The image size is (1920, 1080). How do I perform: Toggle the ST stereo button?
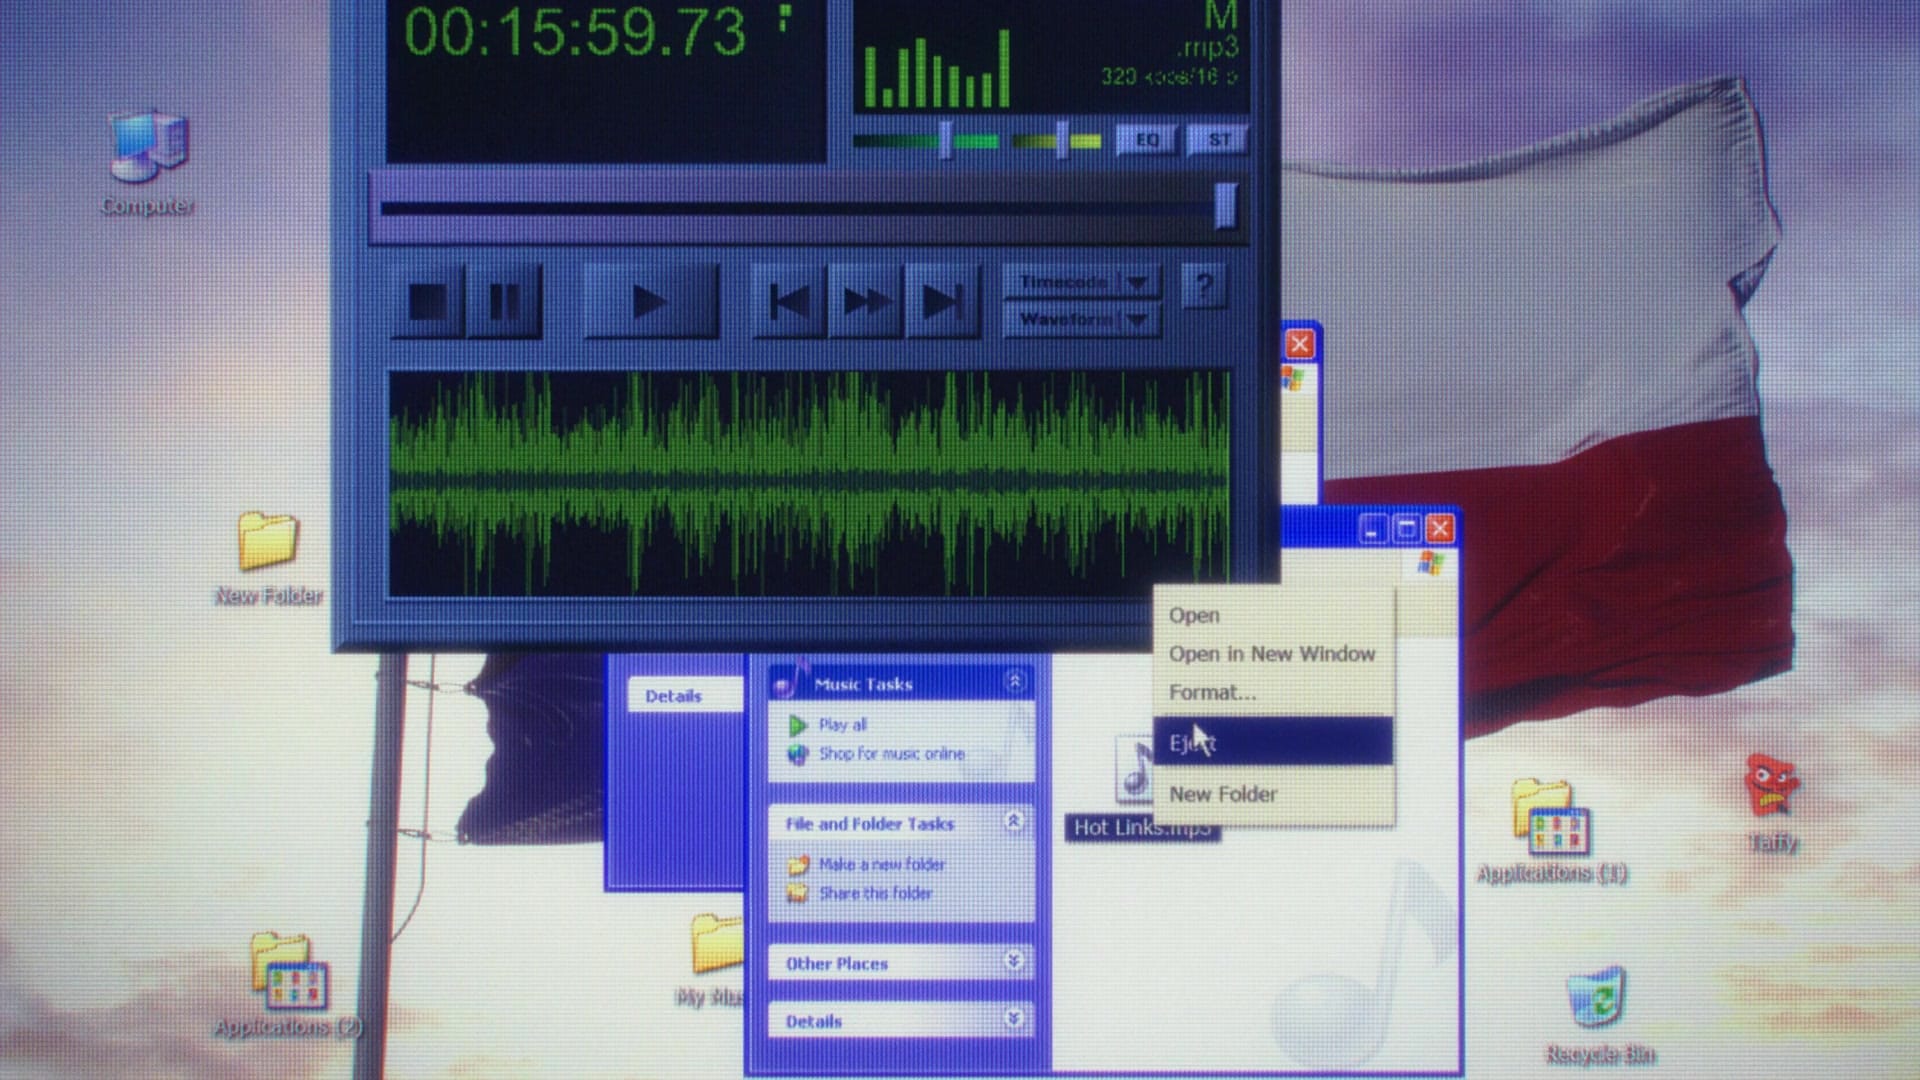[1218, 140]
